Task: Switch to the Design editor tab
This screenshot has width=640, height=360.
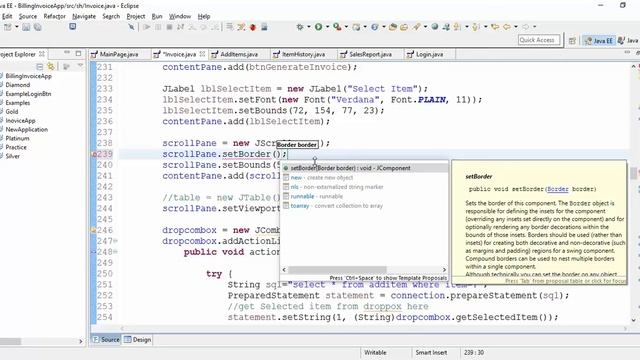Action: coord(138,340)
